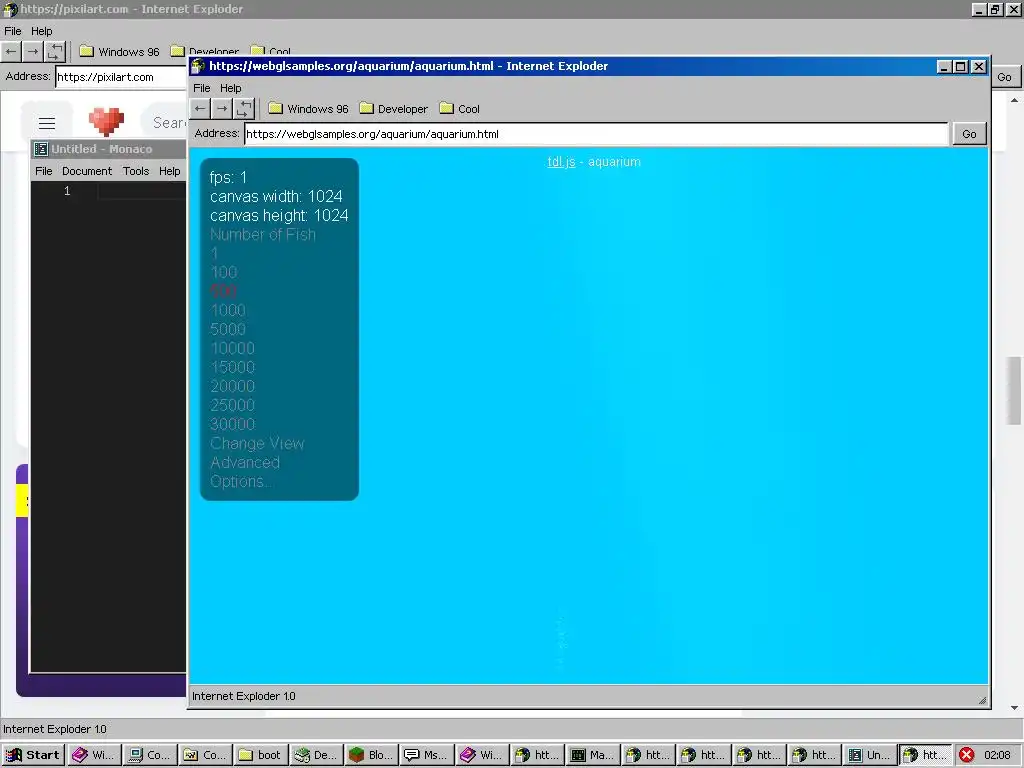
Task: Open the pixilart hamburger menu
Action: pos(47,123)
